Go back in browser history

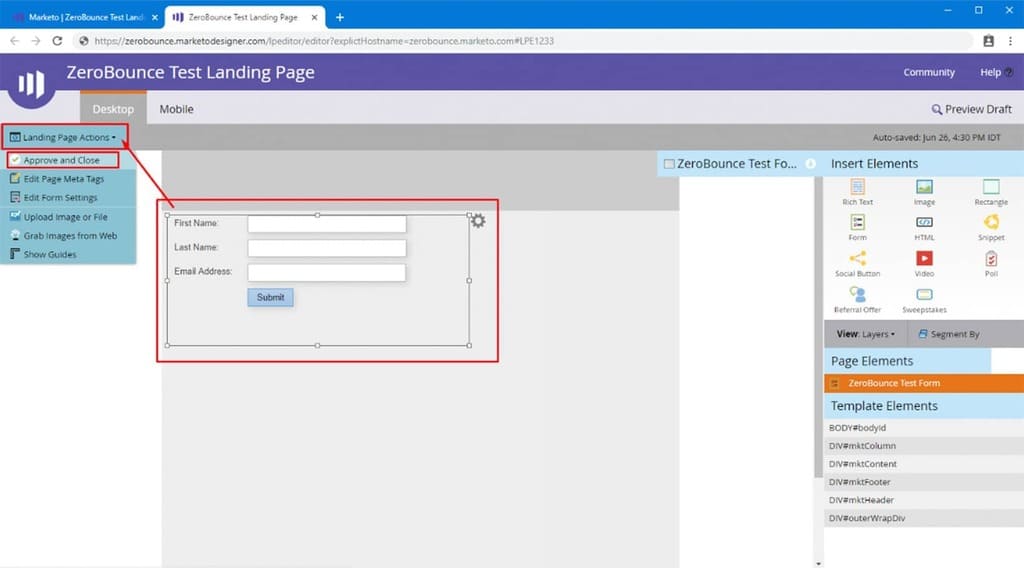click(14, 40)
